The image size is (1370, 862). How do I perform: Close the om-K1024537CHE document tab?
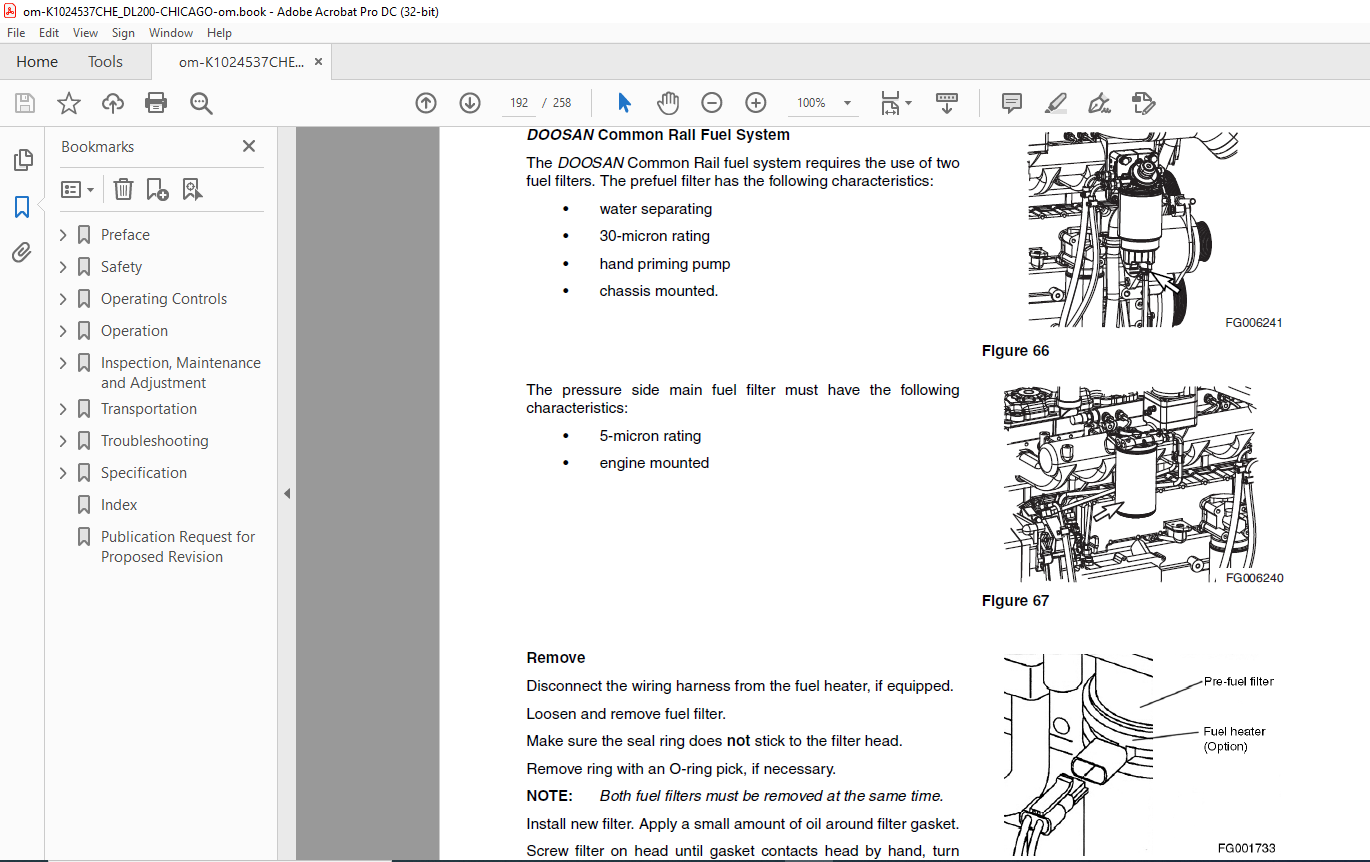coord(319,62)
